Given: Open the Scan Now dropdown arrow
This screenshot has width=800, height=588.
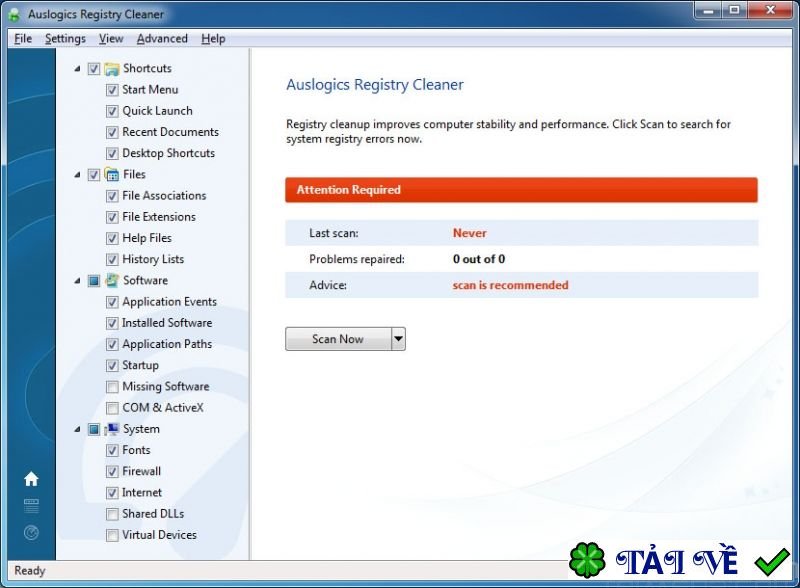Looking at the screenshot, I should tap(398, 339).
